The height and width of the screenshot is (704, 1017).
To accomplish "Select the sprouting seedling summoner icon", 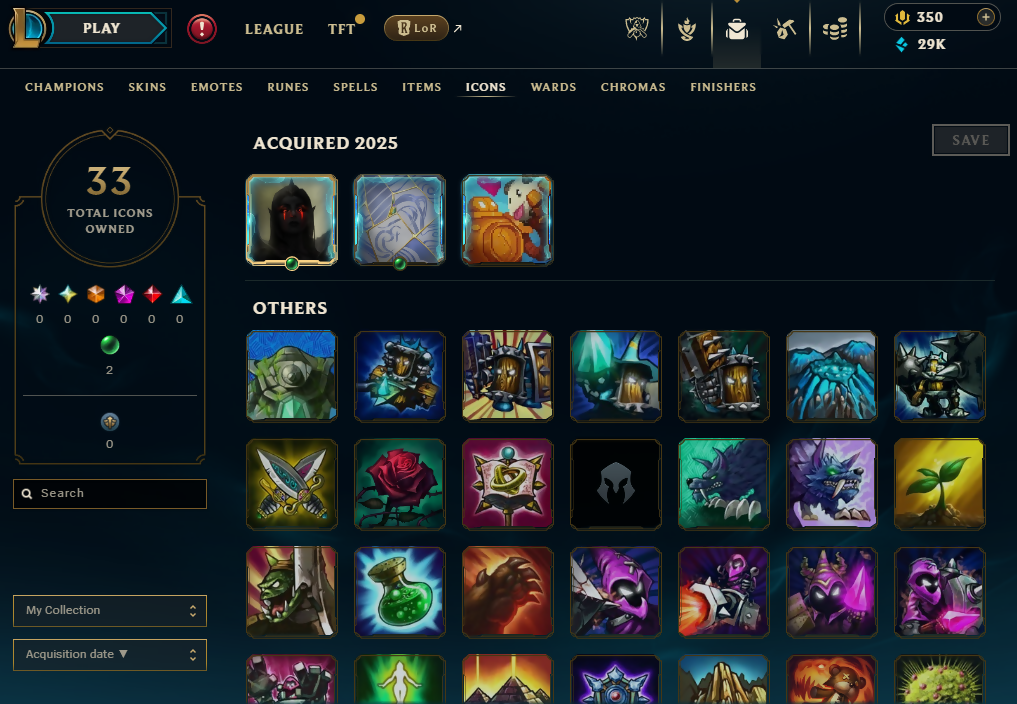I will (x=939, y=484).
